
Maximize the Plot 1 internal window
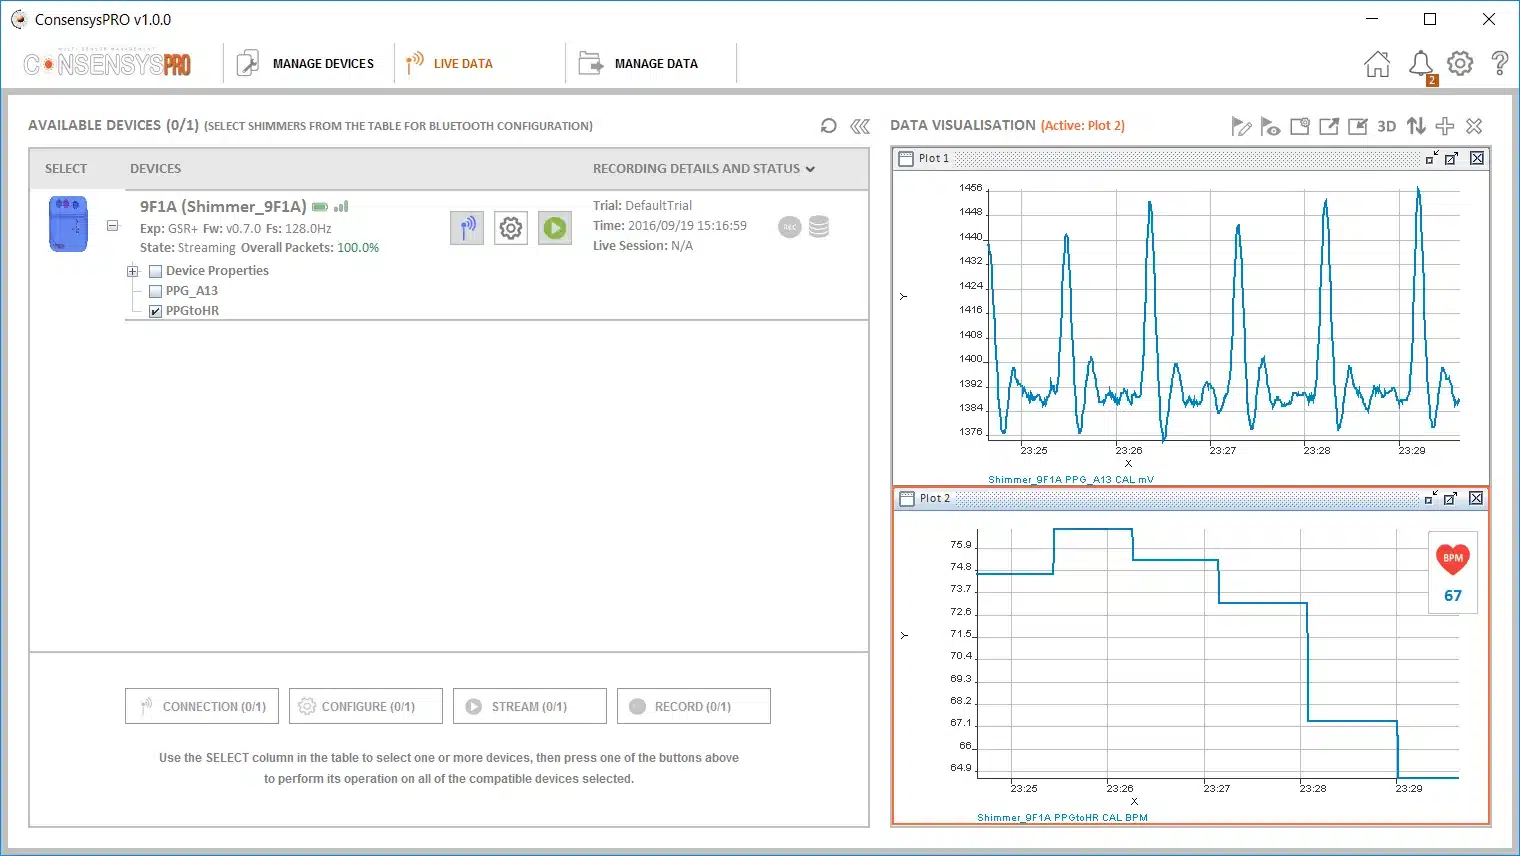click(1452, 158)
